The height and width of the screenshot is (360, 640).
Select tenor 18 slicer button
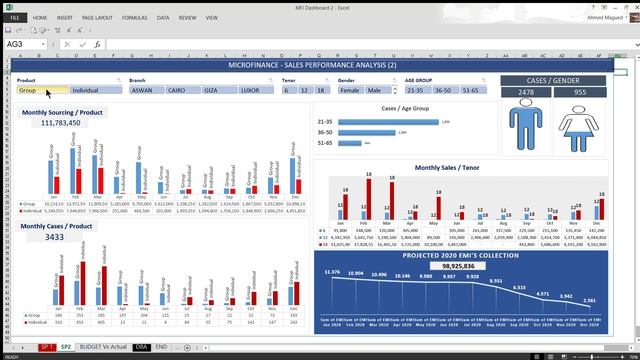[x=322, y=90]
